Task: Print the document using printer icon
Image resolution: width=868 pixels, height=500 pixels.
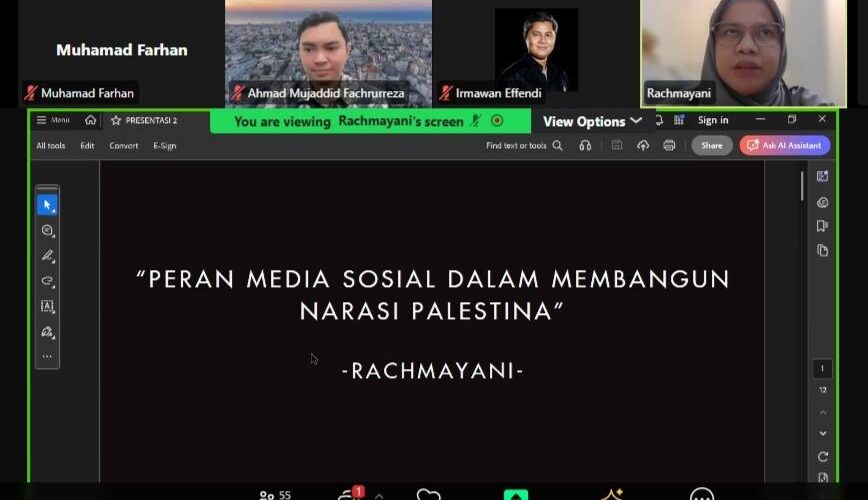Action: click(x=669, y=145)
